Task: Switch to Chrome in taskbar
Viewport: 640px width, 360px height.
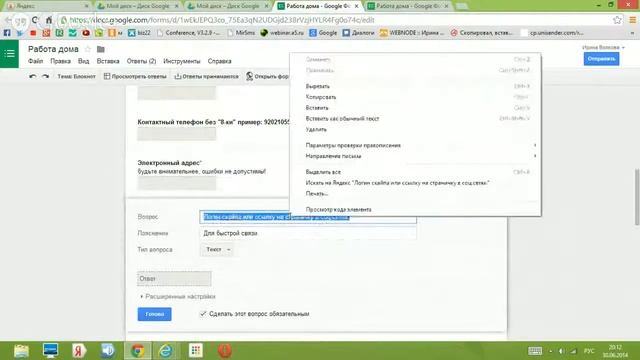Action: point(138,351)
